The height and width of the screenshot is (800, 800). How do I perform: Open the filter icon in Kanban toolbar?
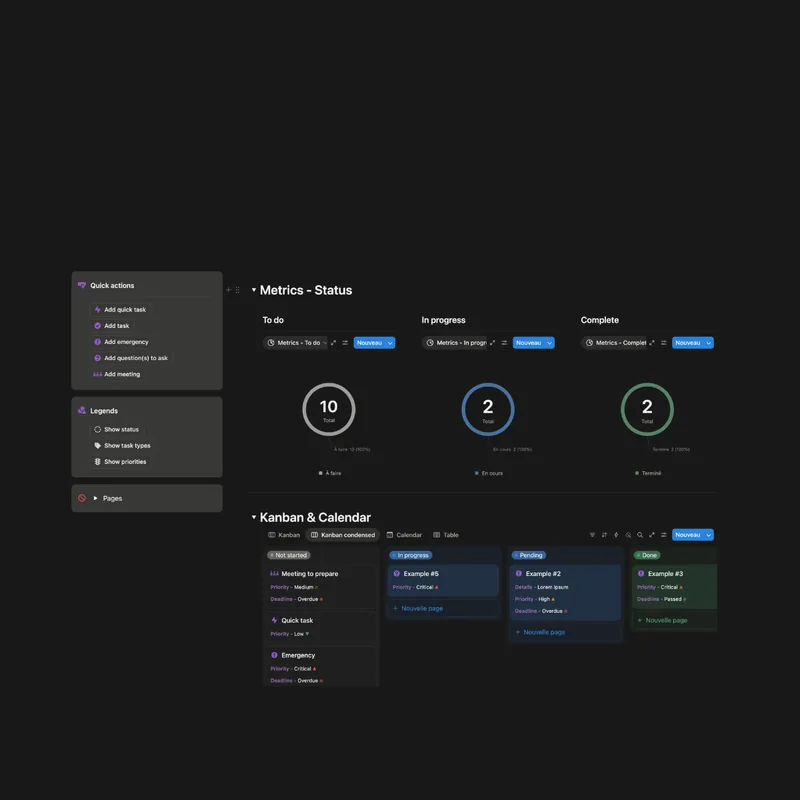(592, 535)
